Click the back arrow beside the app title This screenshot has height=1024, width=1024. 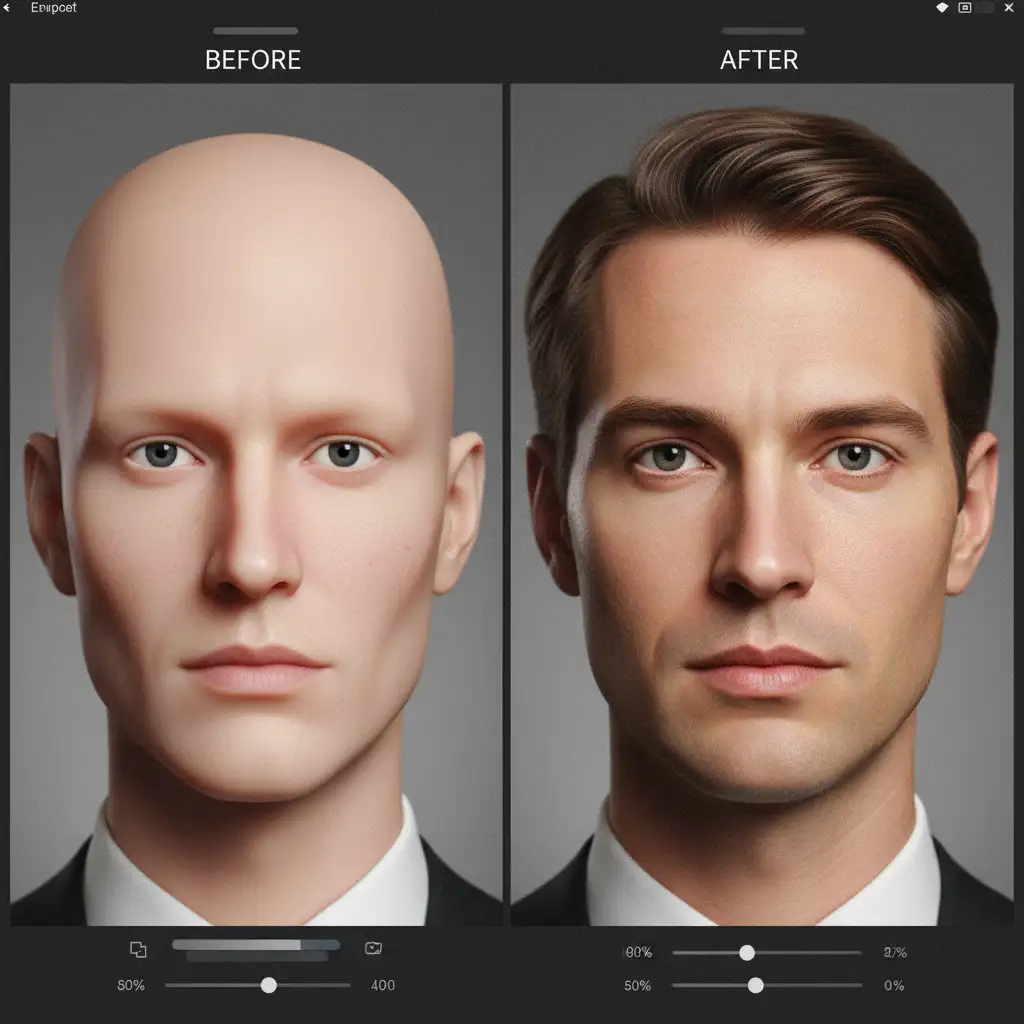coord(8,8)
